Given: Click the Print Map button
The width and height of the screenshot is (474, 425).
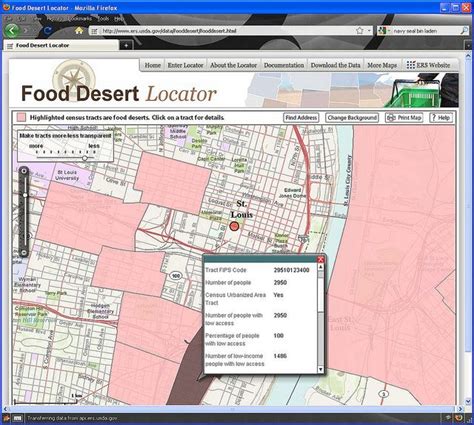Looking at the screenshot, I should [x=404, y=118].
